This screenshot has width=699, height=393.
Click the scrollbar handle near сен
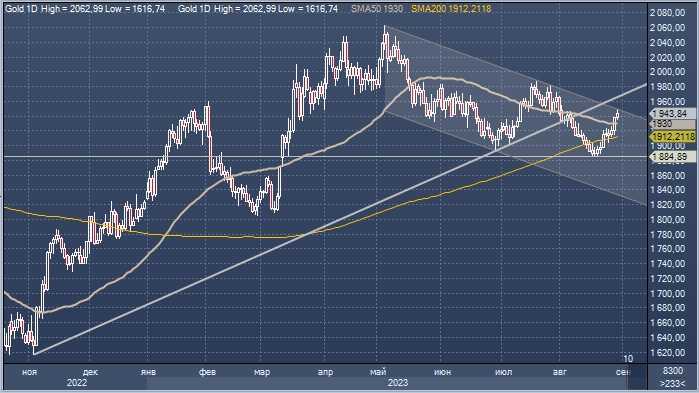[637, 377]
